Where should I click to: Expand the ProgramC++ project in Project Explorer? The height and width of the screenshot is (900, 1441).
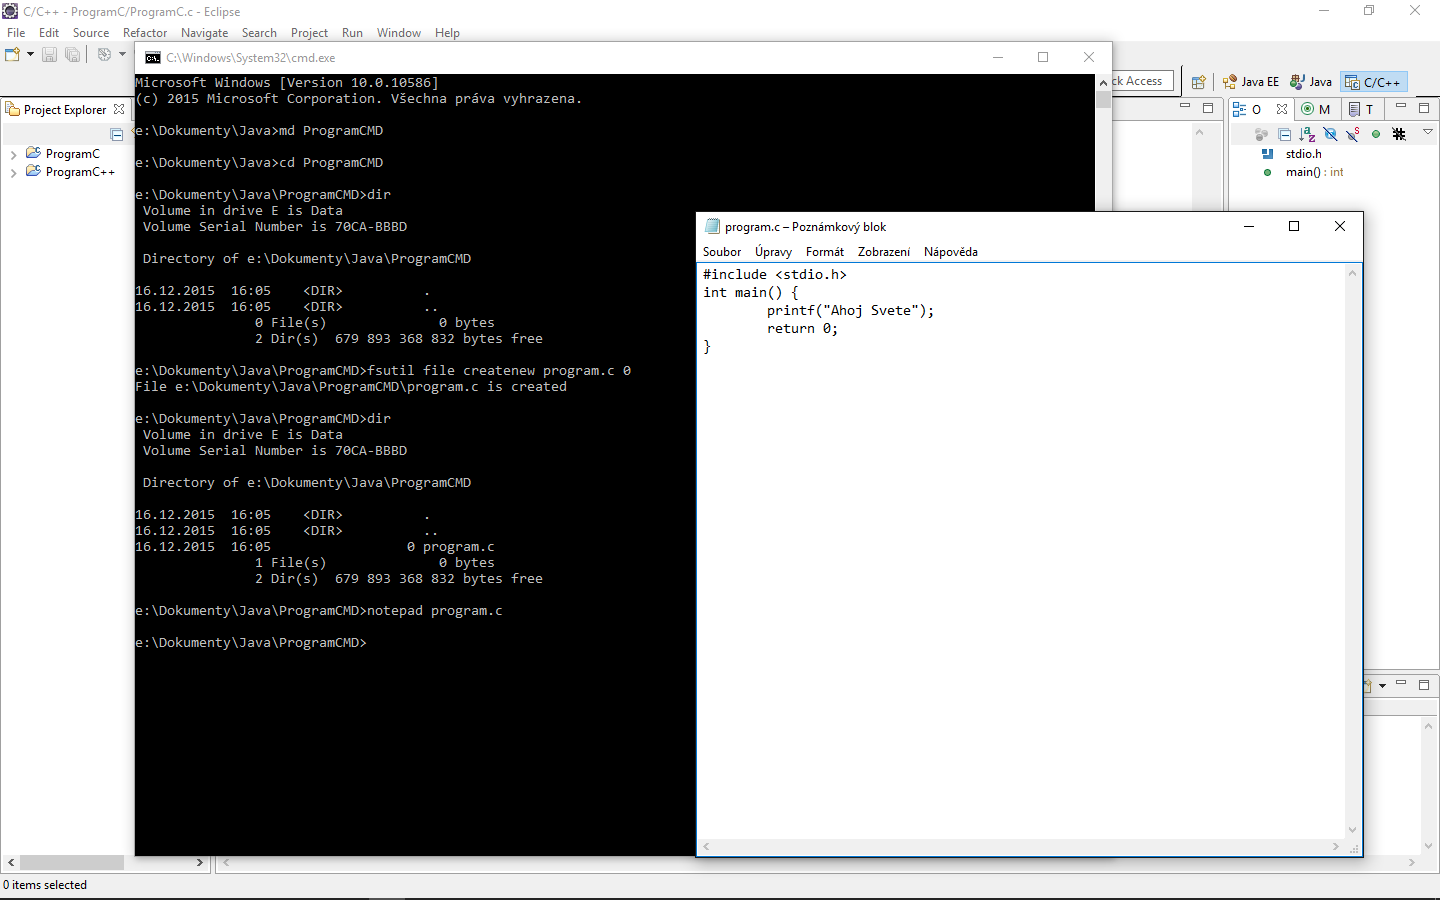[x=15, y=171]
